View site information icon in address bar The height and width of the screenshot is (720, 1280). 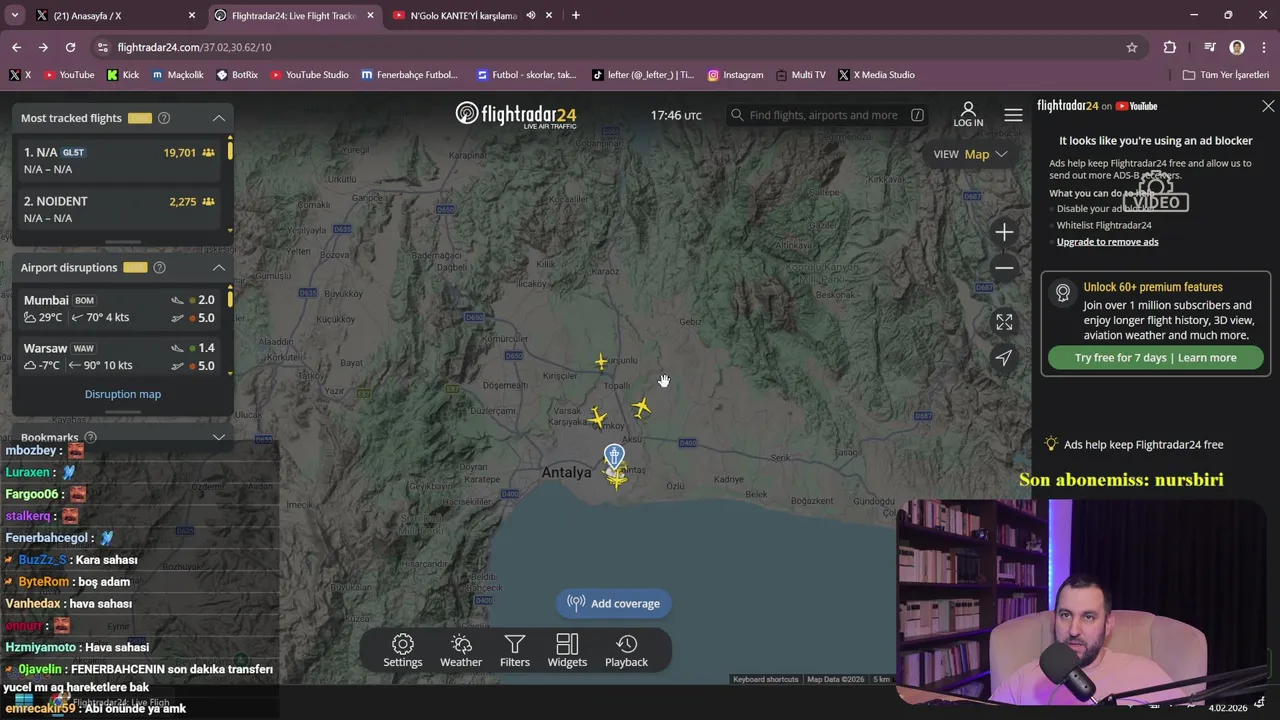pos(102,47)
